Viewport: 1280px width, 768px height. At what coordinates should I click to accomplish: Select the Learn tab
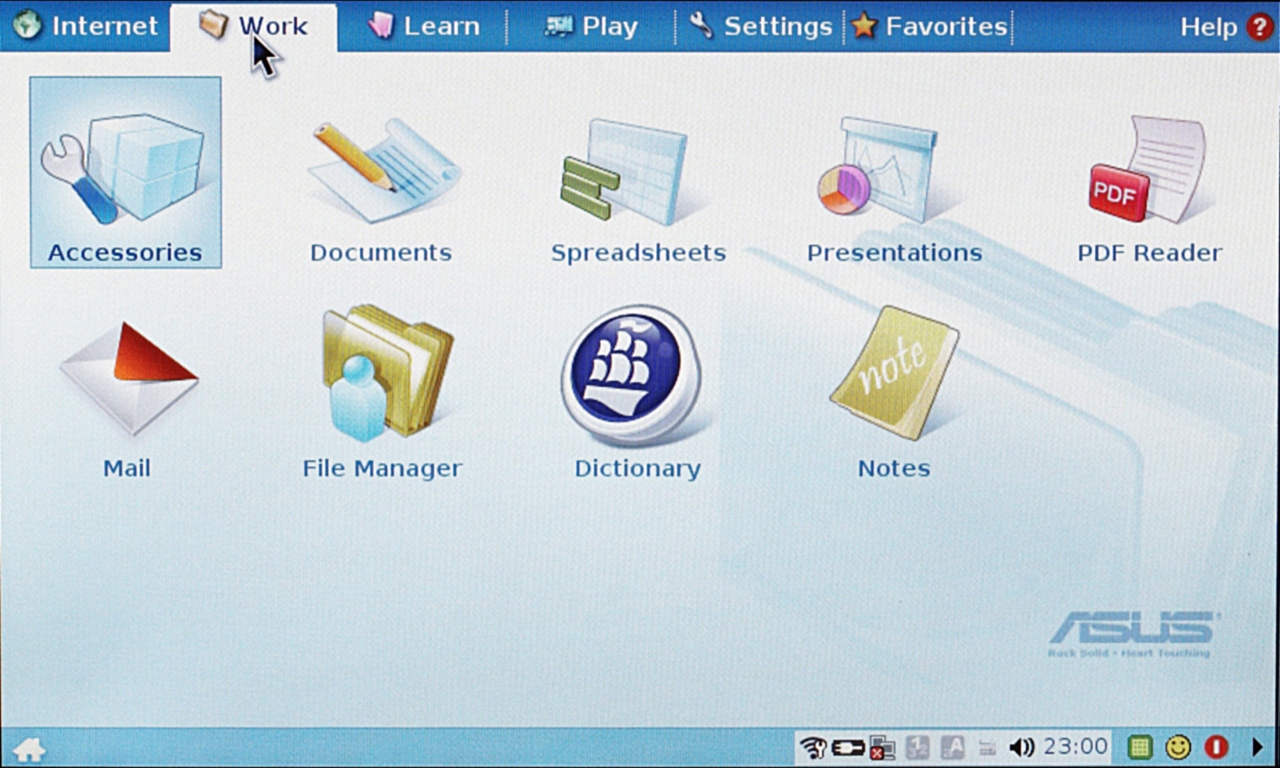click(423, 26)
